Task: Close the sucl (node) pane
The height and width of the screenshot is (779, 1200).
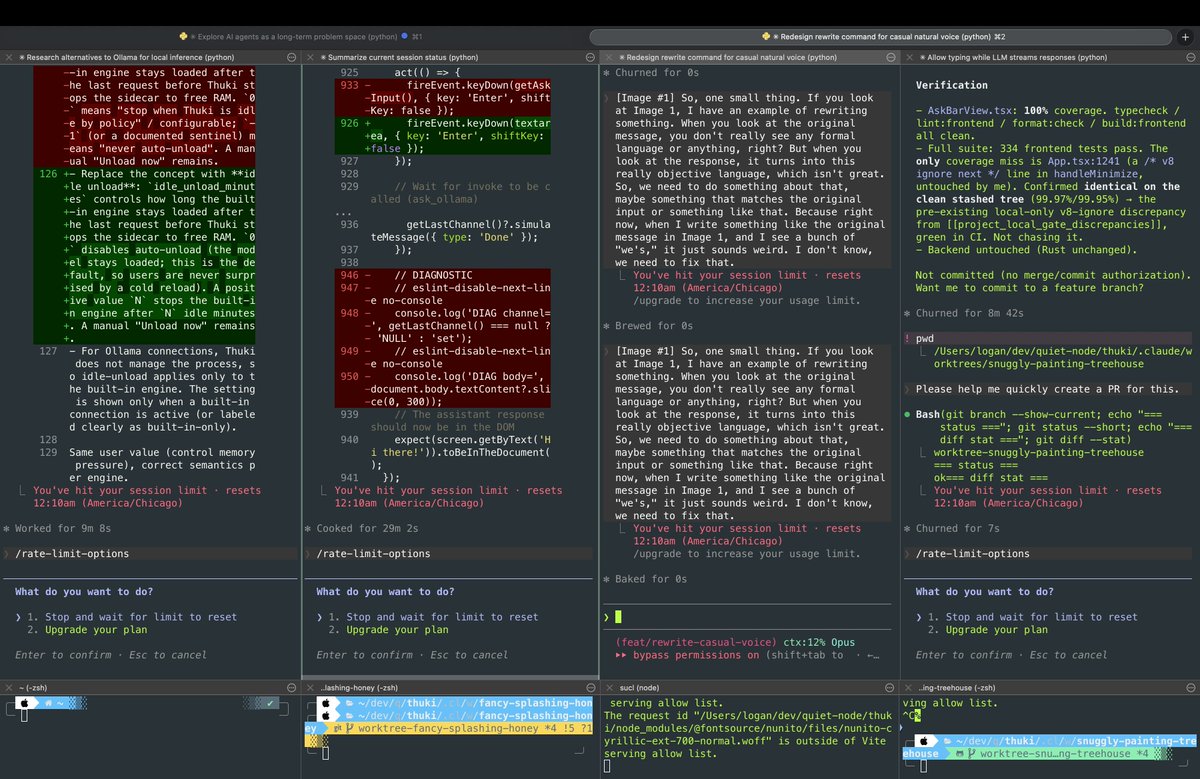Action: 608,688
